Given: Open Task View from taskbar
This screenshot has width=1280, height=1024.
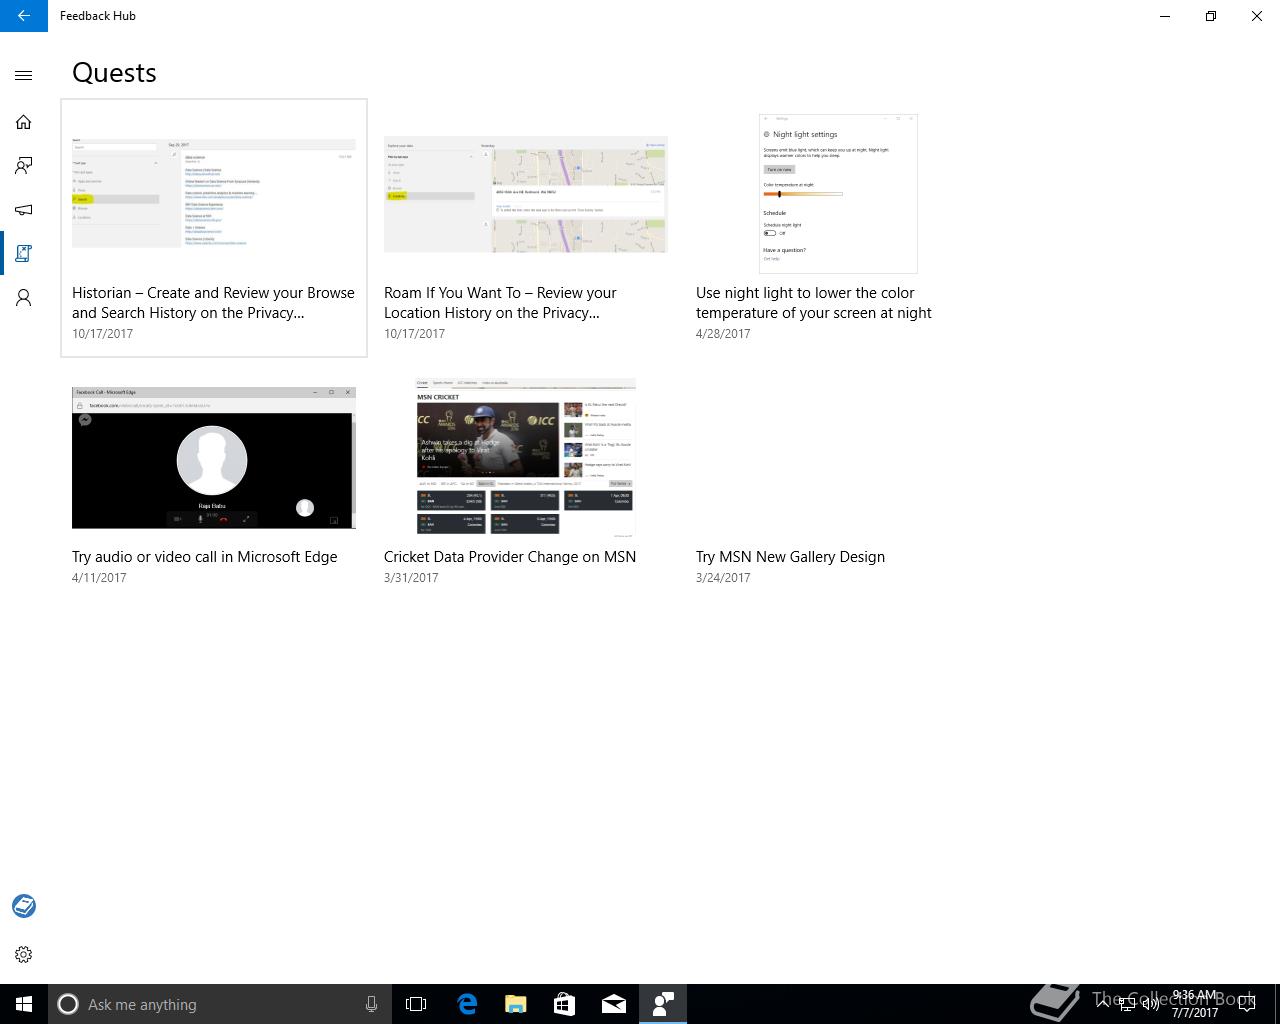Looking at the screenshot, I should click(x=416, y=1004).
